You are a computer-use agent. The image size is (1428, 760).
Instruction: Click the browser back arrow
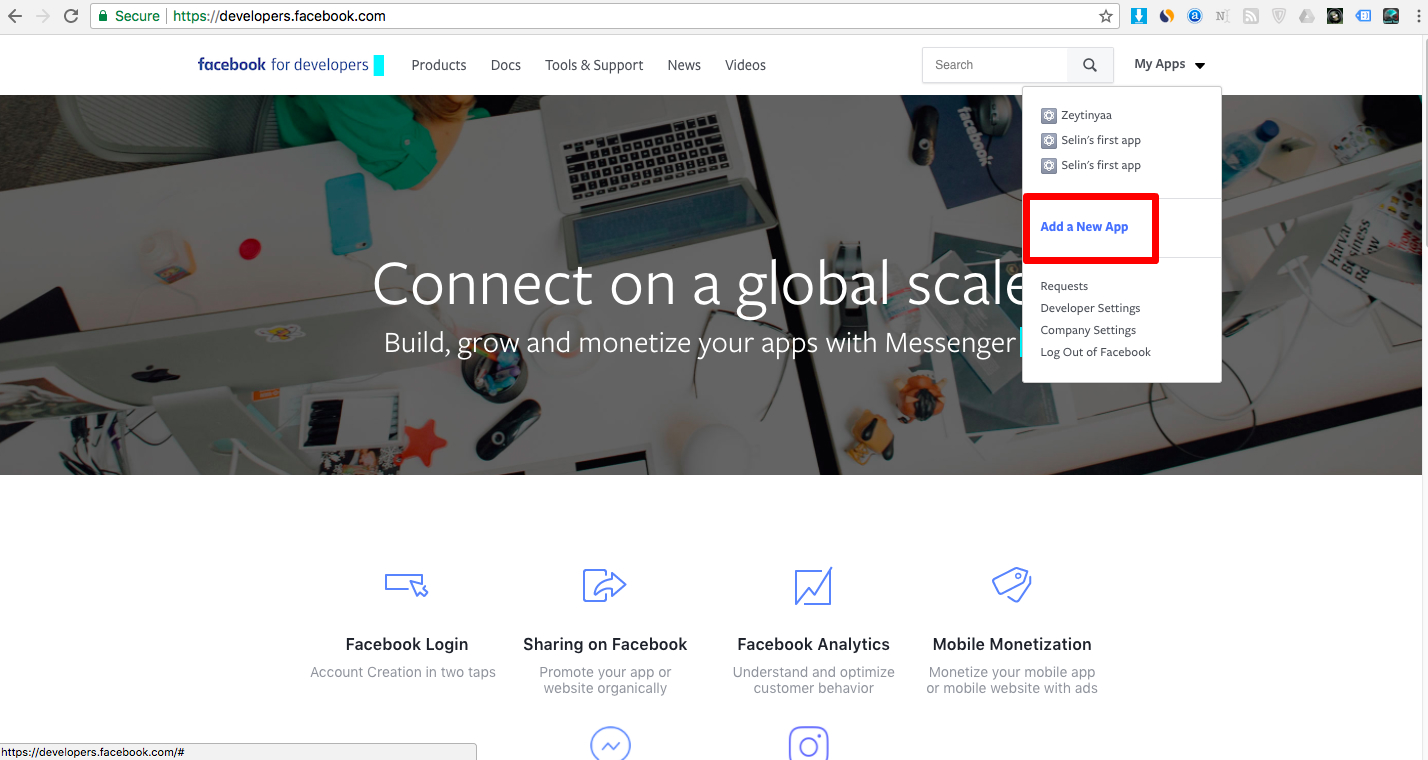(15, 16)
